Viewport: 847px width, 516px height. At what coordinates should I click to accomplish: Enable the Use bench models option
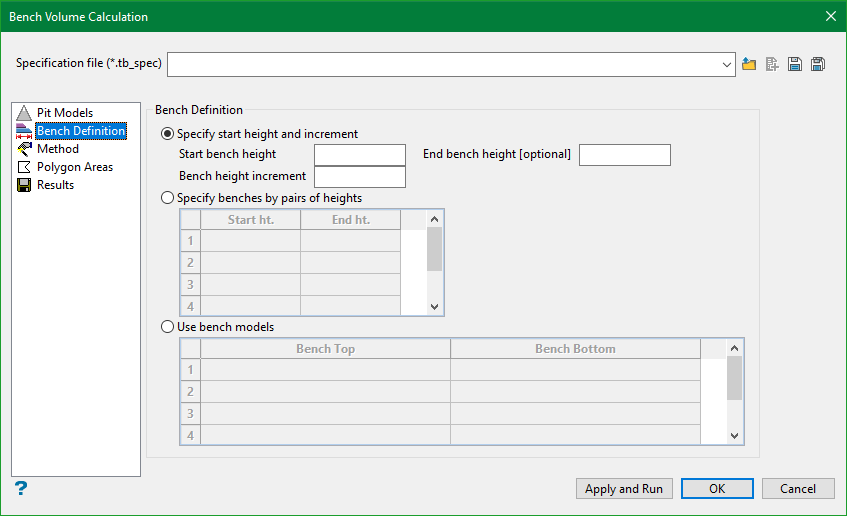coord(168,327)
